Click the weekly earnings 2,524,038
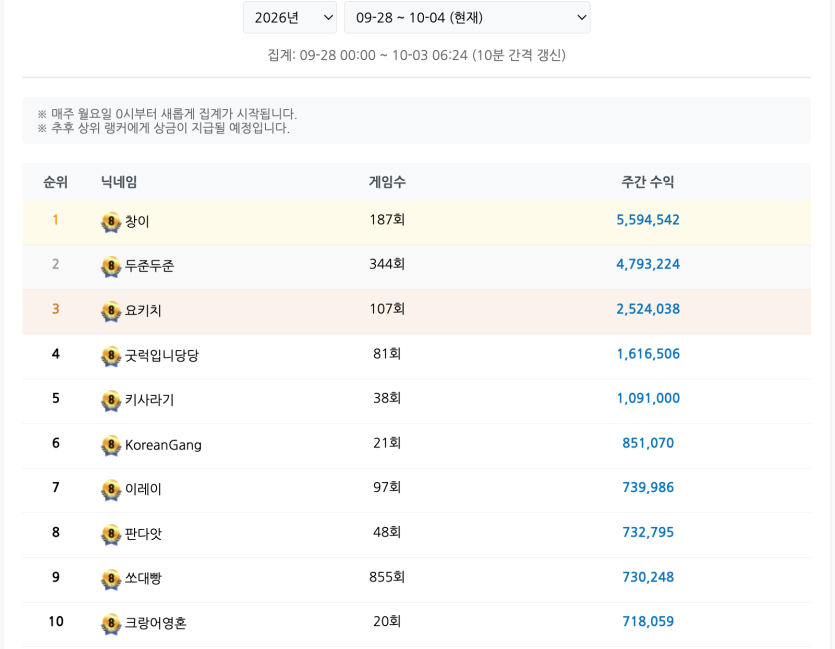 pos(648,309)
